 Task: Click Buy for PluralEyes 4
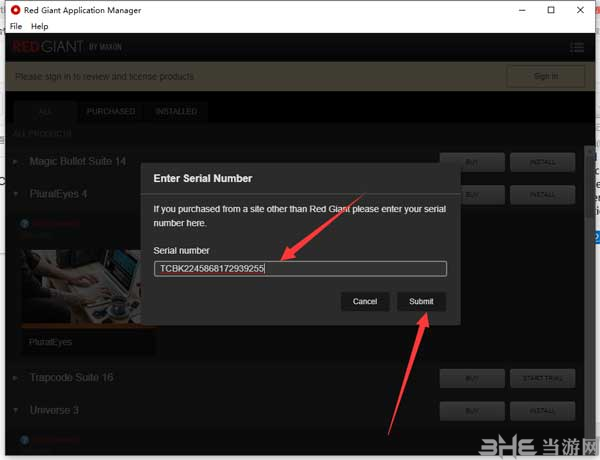(482, 195)
